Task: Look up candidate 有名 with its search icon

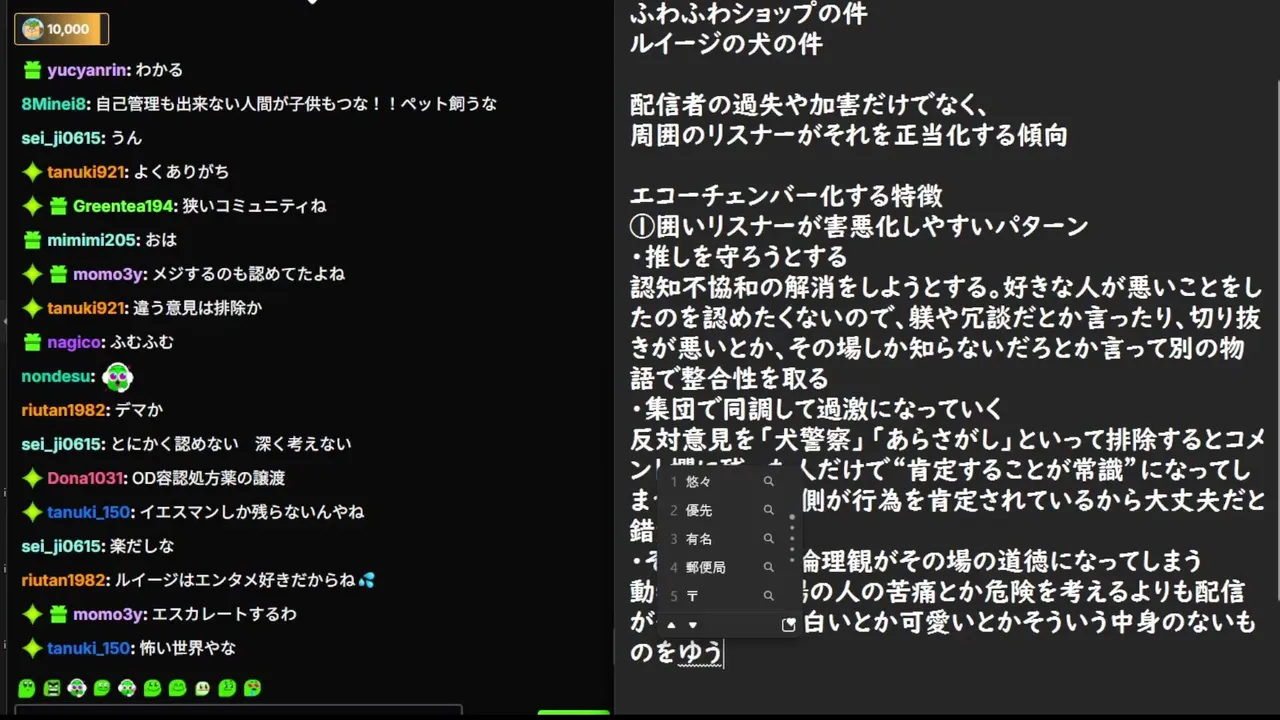Action: [x=768, y=539]
